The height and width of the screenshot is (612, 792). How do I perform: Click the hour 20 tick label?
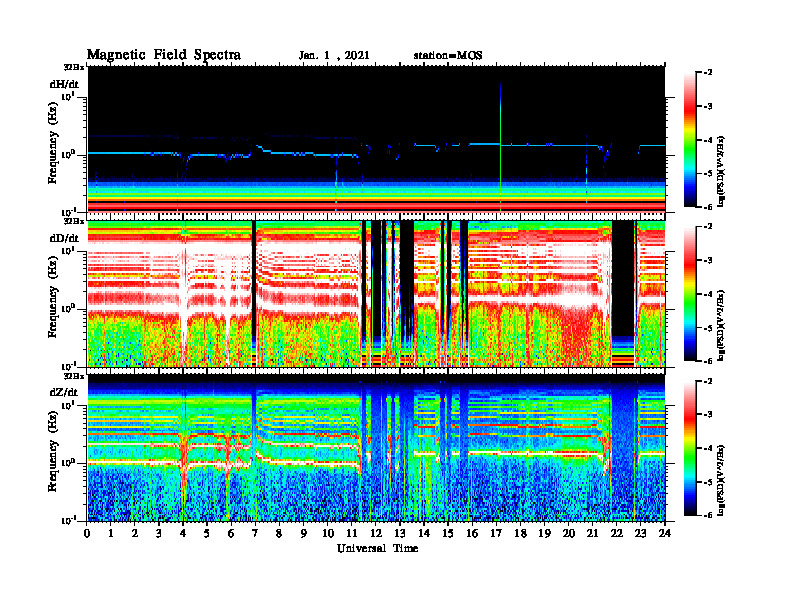569,534
